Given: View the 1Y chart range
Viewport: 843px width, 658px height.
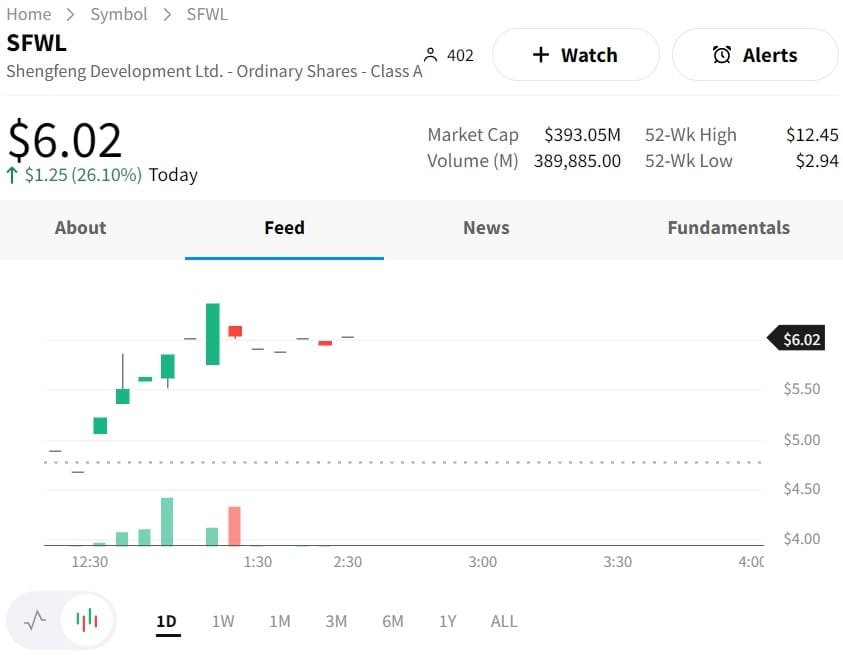Looking at the screenshot, I should [447, 621].
